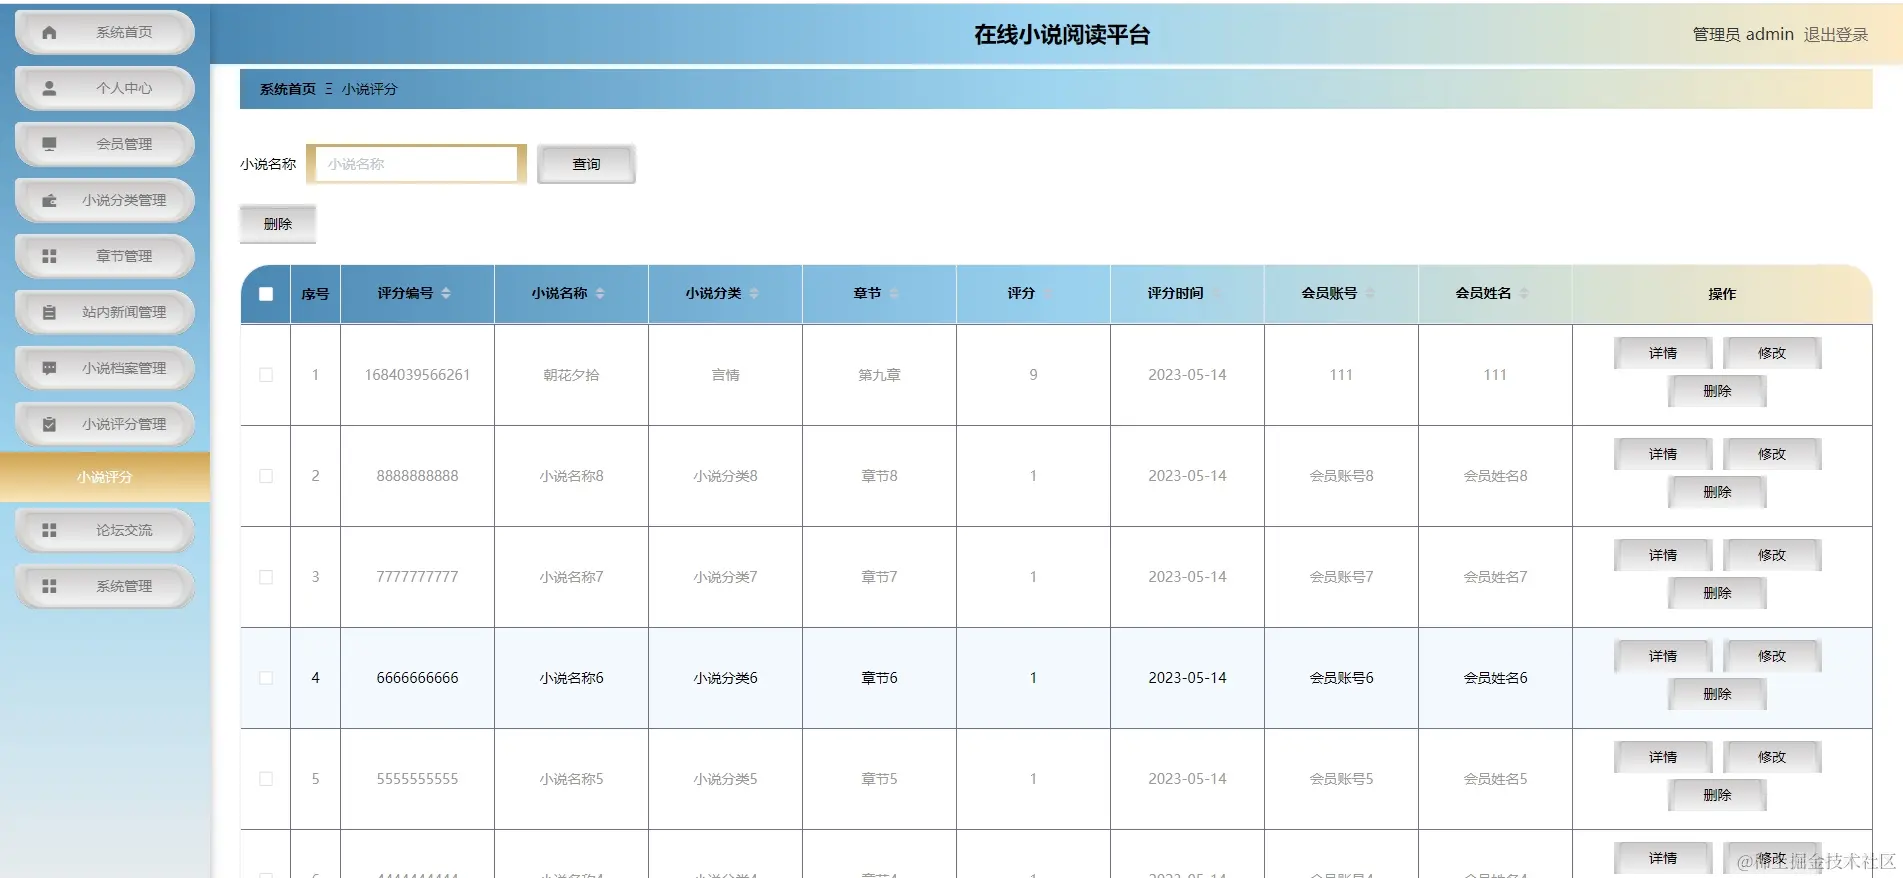
Task: Click 修改 for the 小说名称8 row
Action: tap(1772, 454)
